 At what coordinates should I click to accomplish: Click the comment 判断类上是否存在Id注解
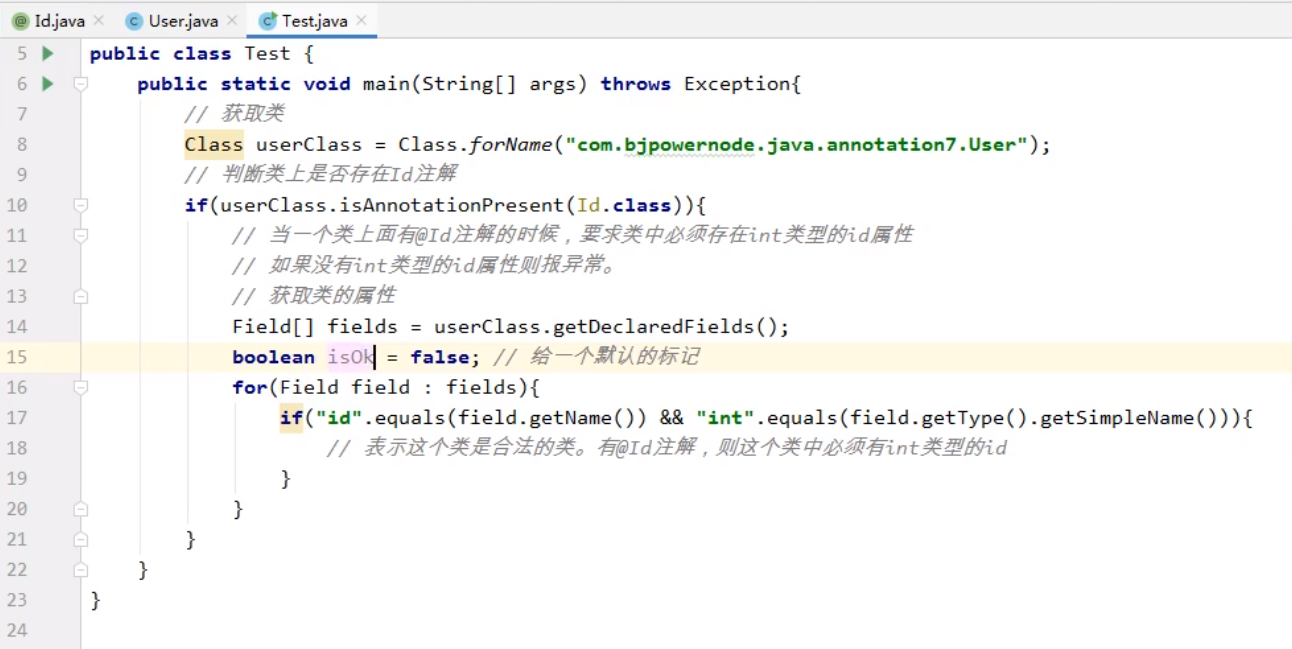[320, 175]
